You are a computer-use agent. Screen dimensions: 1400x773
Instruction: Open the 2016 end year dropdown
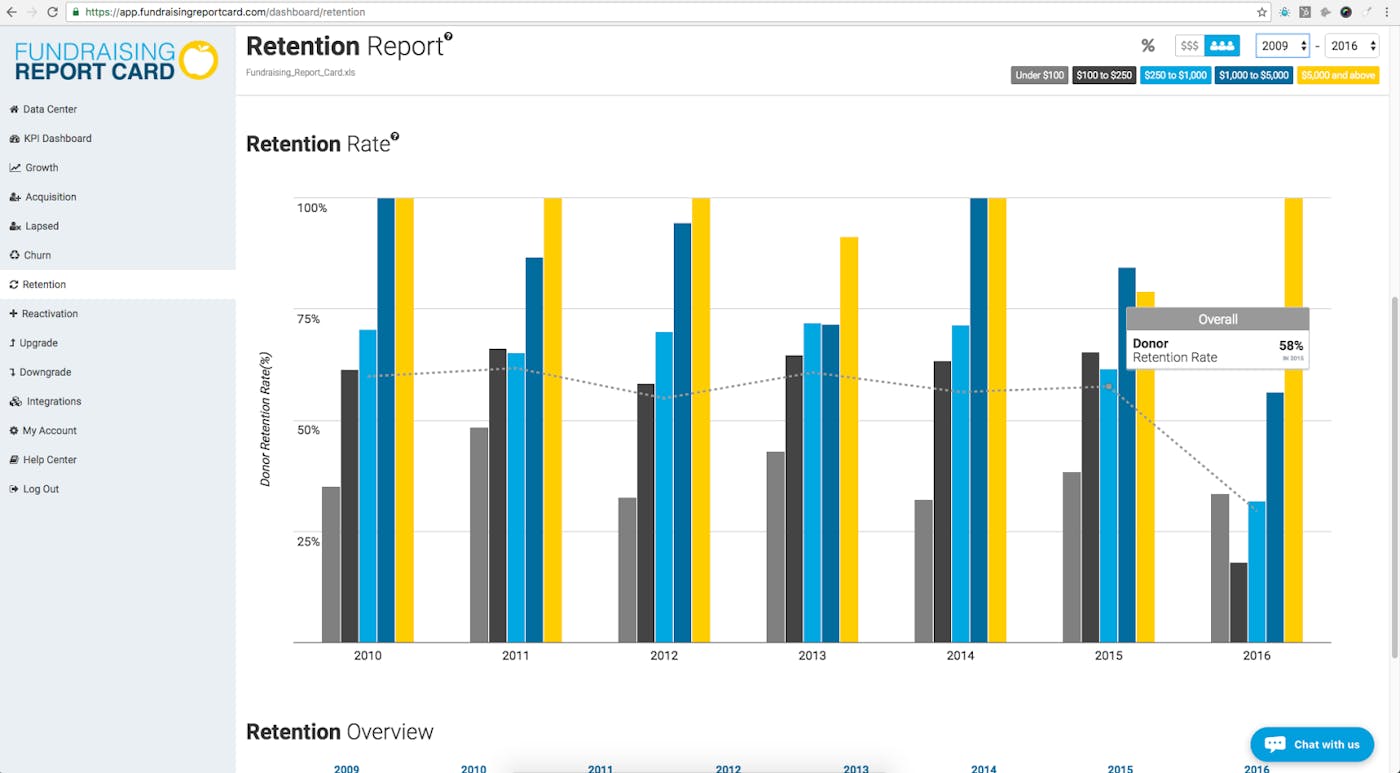pyautogui.click(x=1352, y=46)
